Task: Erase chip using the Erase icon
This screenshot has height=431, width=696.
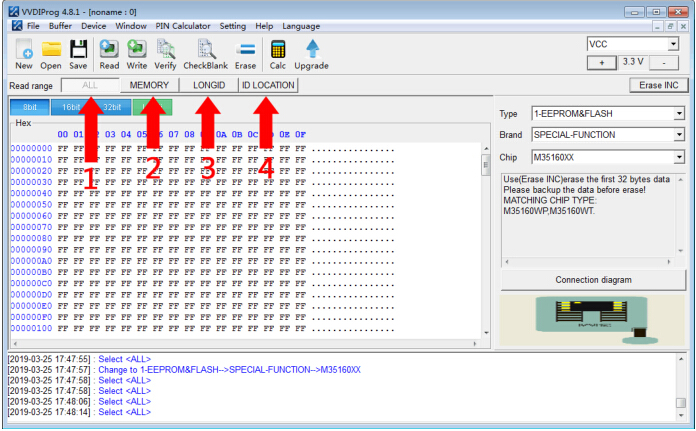Action: (x=245, y=55)
